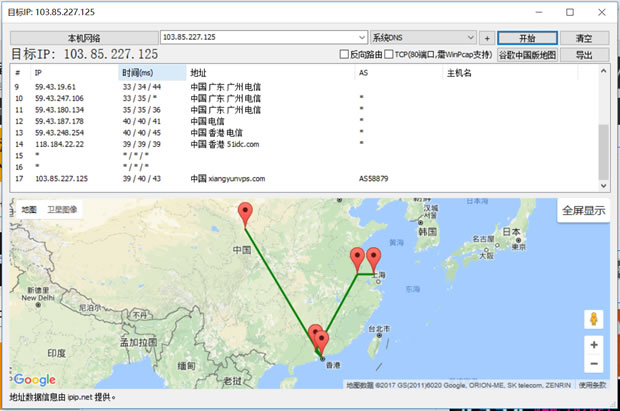Select the 地图 map type tab
Screen dimensions: 620x411
tap(29, 210)
